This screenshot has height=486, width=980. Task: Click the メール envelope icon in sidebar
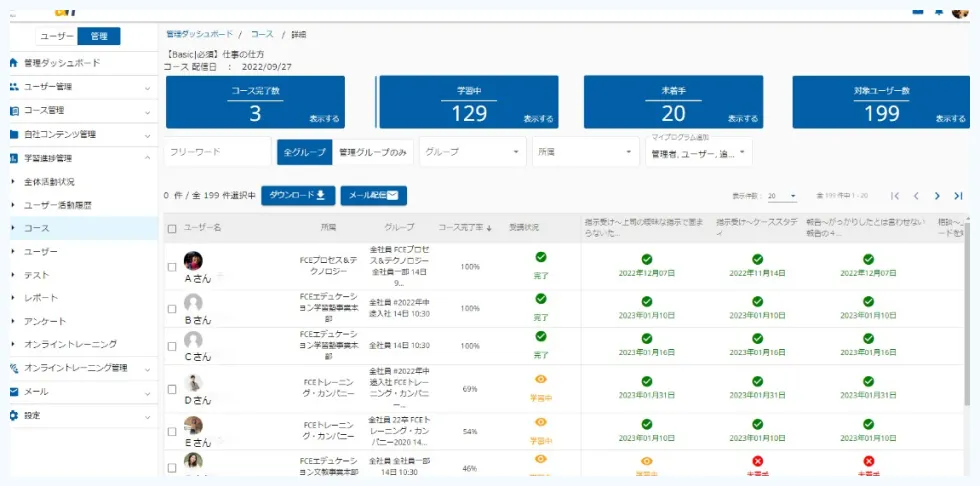click(14, 392)
